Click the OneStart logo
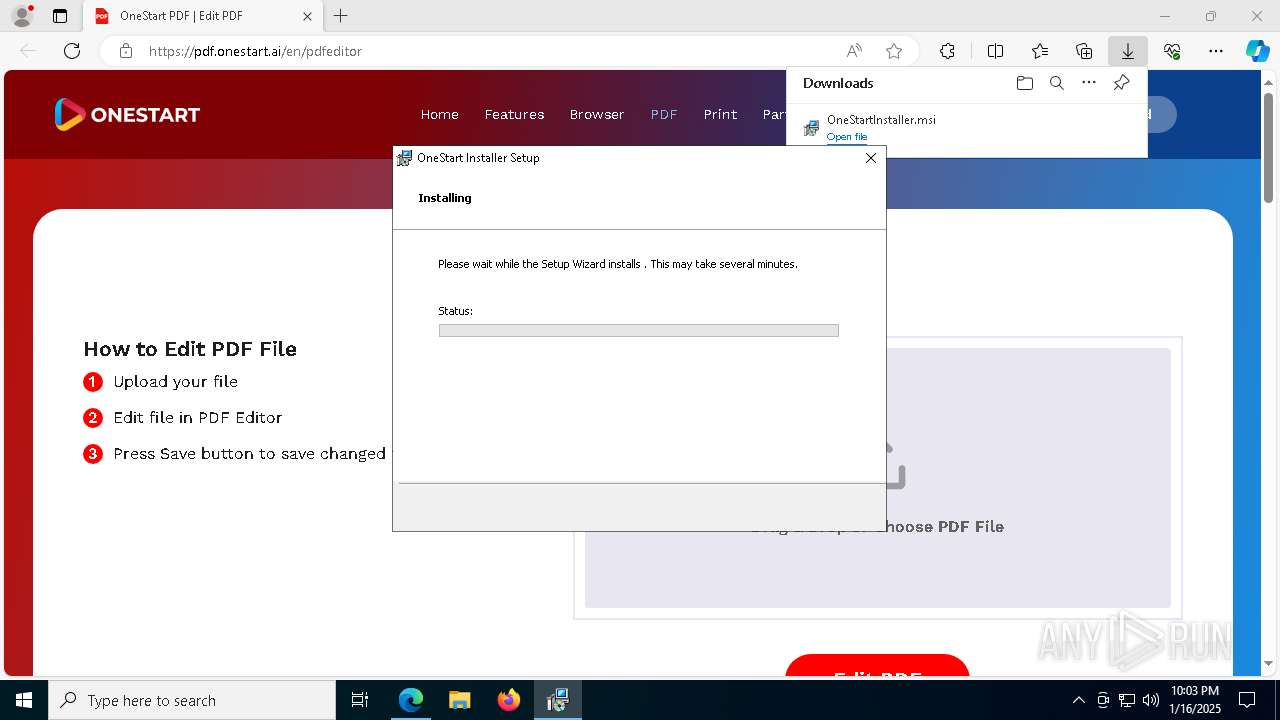The height and width of the screenshot is (720, 1280). [127, 114]
